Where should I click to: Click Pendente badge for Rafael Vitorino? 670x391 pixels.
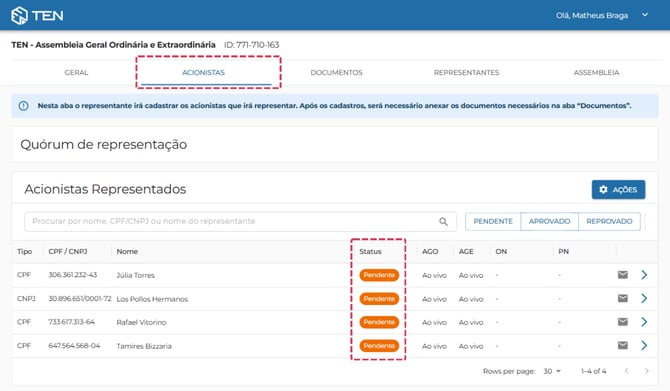[x=379, y=322]
